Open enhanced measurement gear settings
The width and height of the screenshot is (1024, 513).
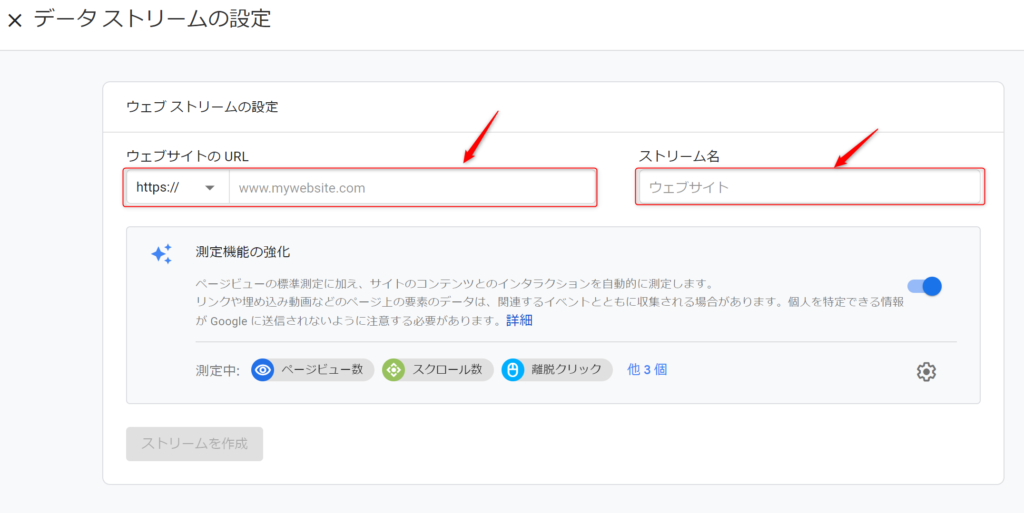point(926,372)
